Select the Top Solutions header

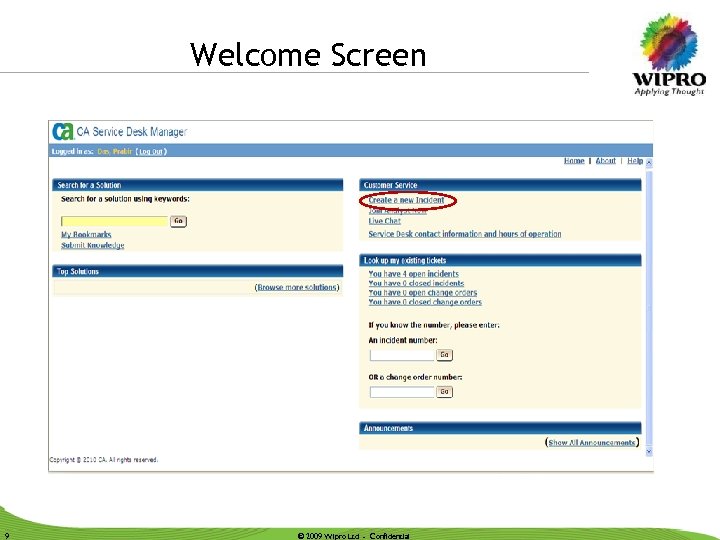[197, 271]
